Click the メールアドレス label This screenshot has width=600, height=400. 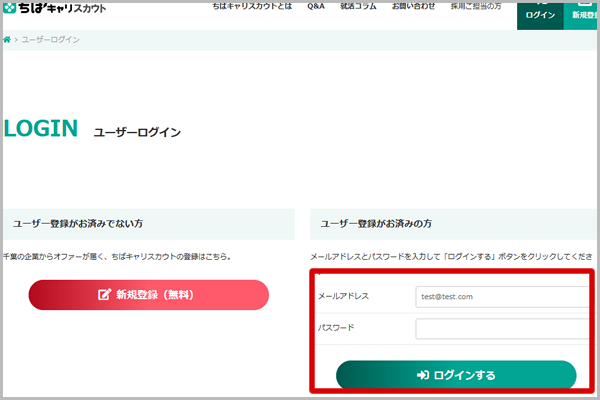pyautogui.click(x=343, y=296)
